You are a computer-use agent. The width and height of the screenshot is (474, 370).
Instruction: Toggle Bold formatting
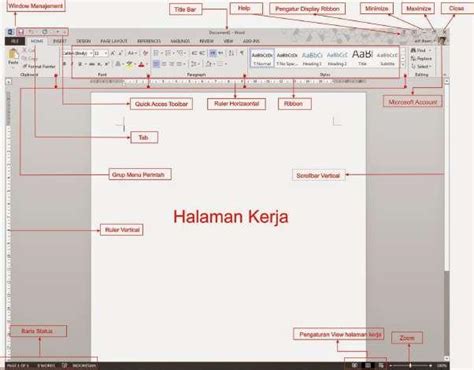(64, 64)
